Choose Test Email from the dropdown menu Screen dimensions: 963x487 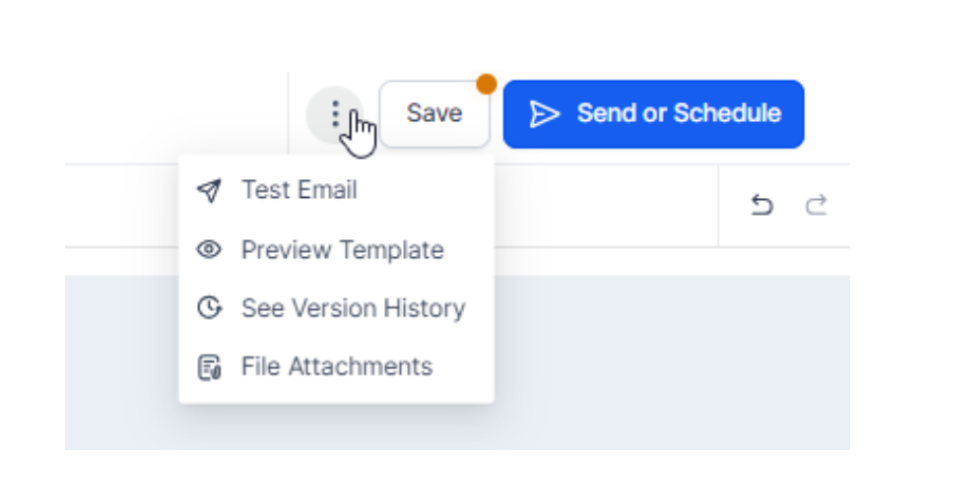299,190
